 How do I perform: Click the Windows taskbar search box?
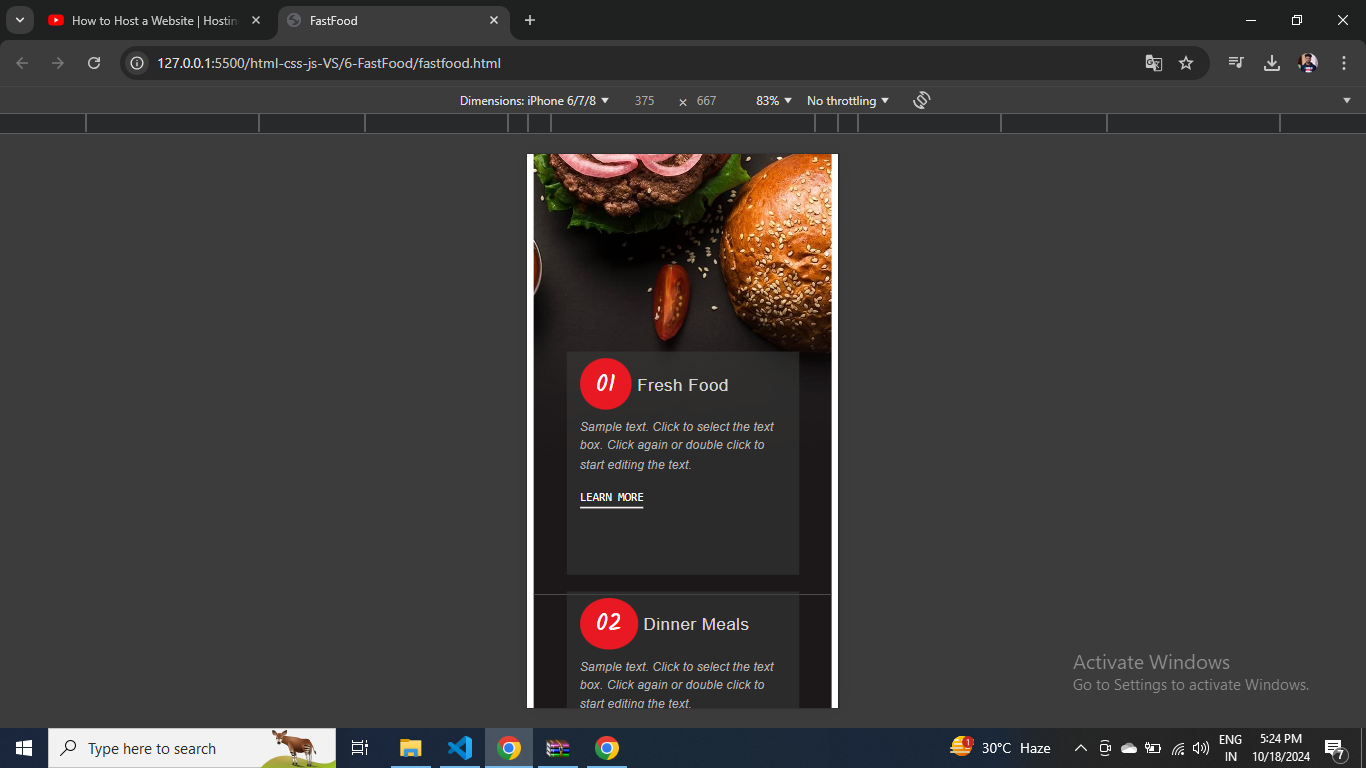click(x=192, y=748)
